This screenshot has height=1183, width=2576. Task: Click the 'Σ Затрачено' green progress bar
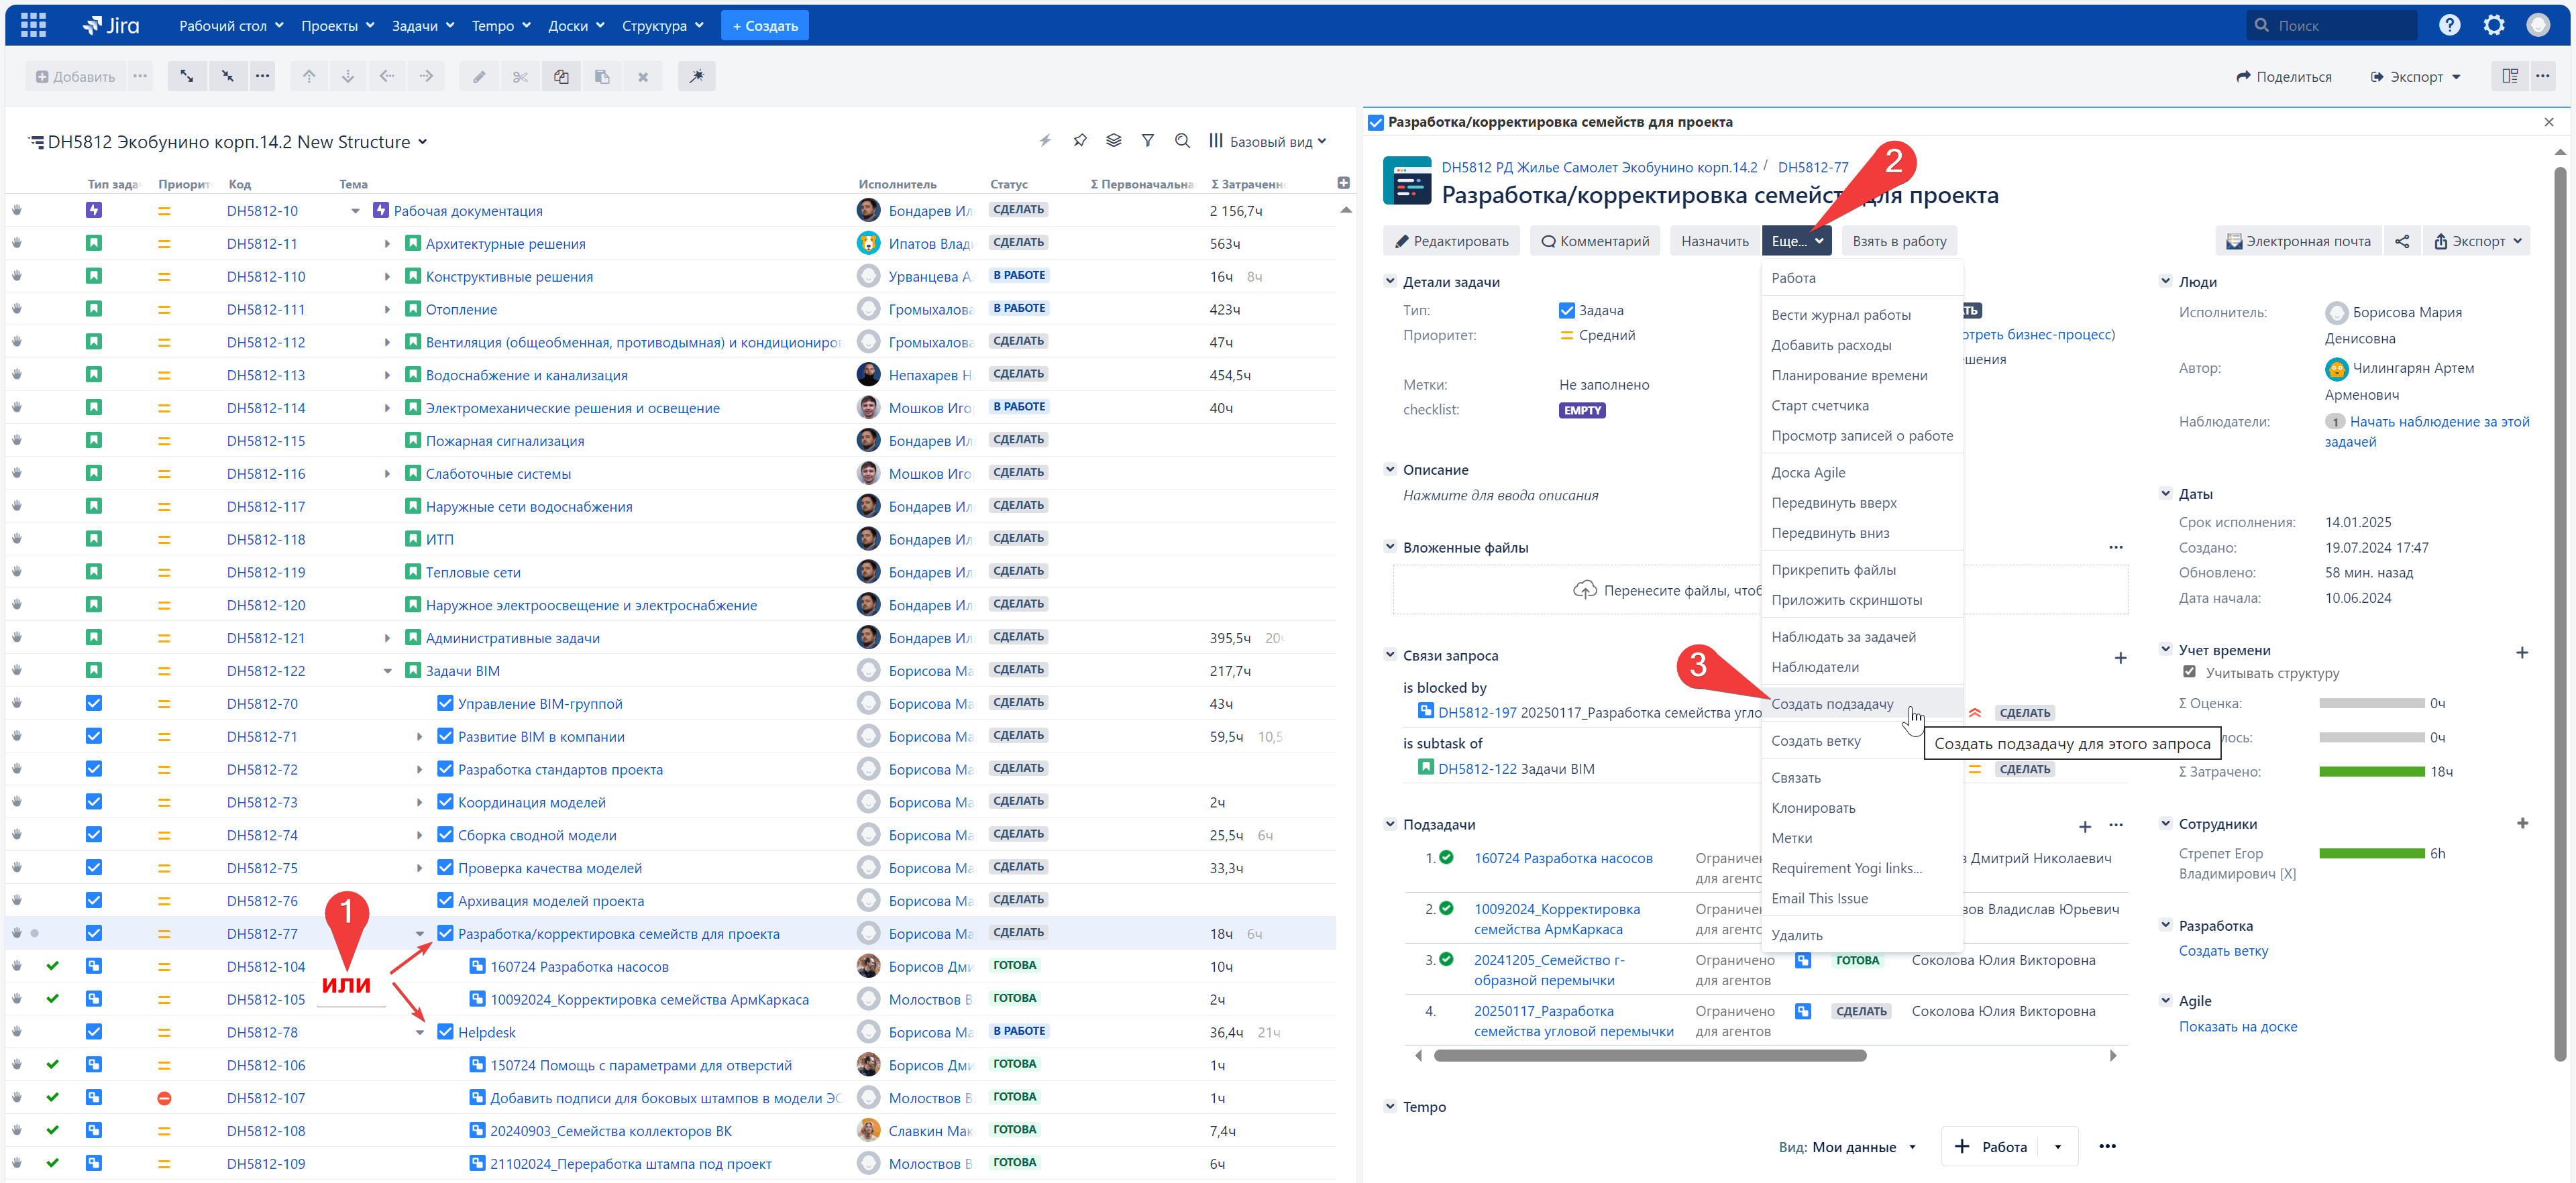2371,771
